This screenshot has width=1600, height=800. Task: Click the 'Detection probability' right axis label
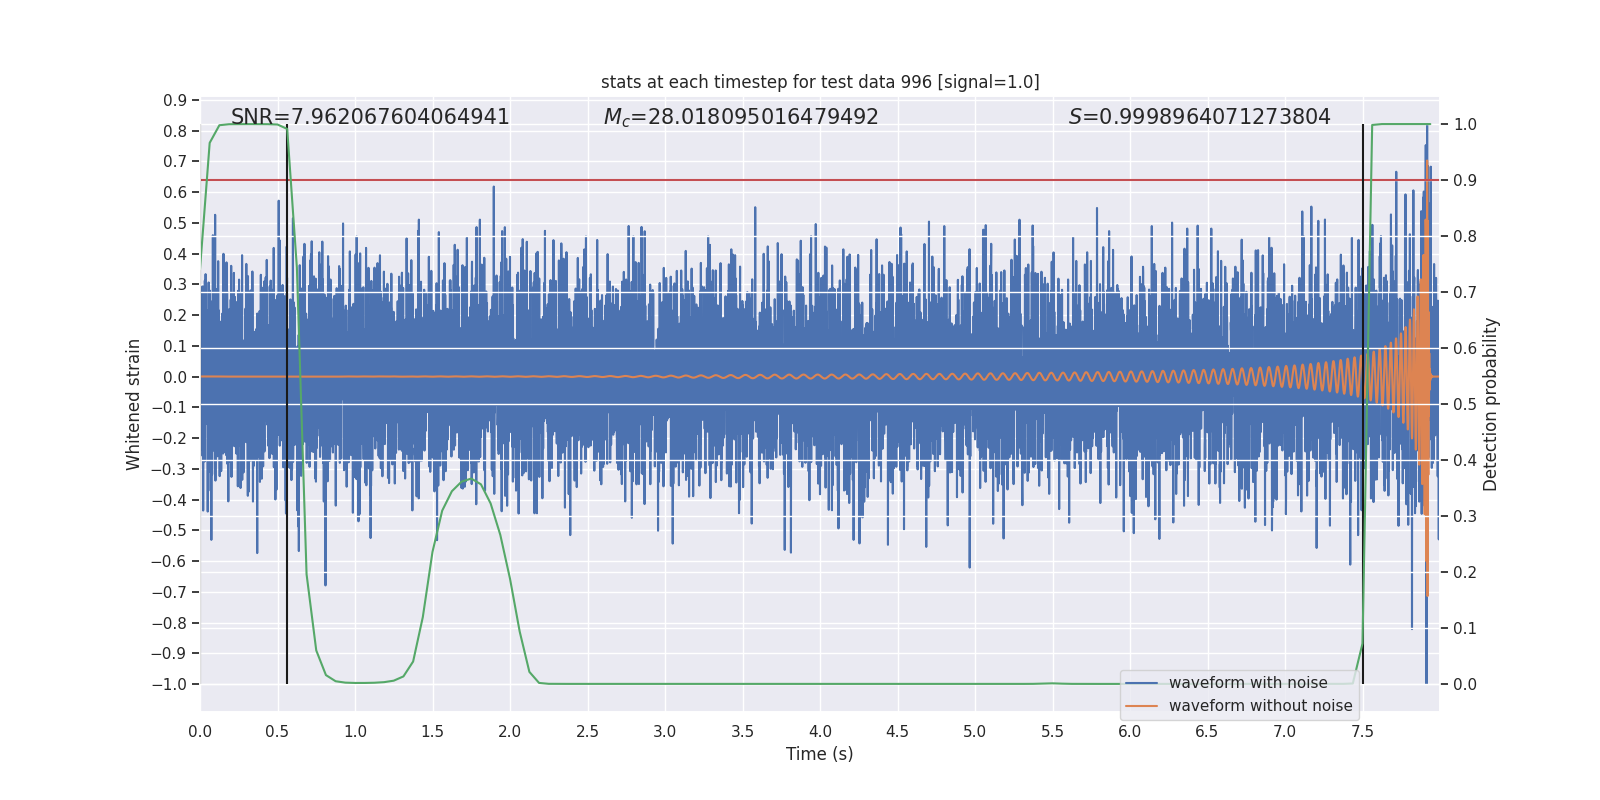click(1491, 404)
